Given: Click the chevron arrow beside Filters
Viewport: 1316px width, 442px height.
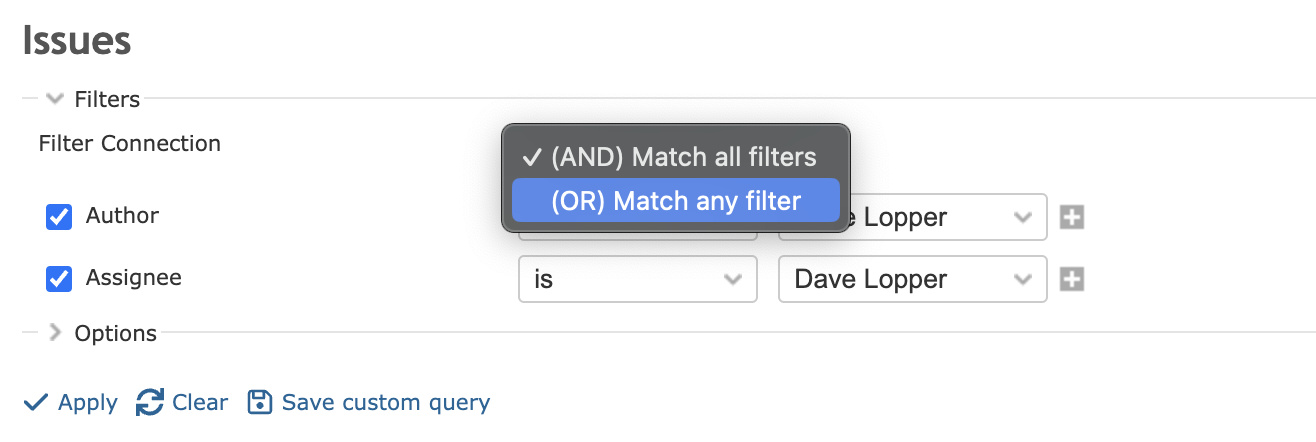Looking at the screenshot, I should point(55,99).
